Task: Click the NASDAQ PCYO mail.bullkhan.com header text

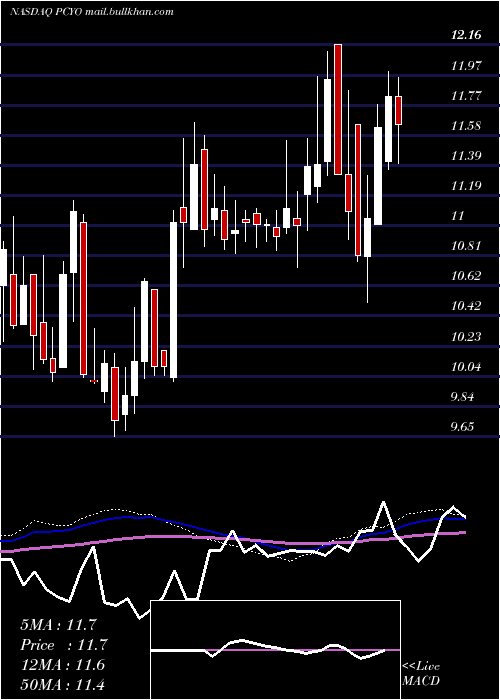Action: (x=92, y=12)
